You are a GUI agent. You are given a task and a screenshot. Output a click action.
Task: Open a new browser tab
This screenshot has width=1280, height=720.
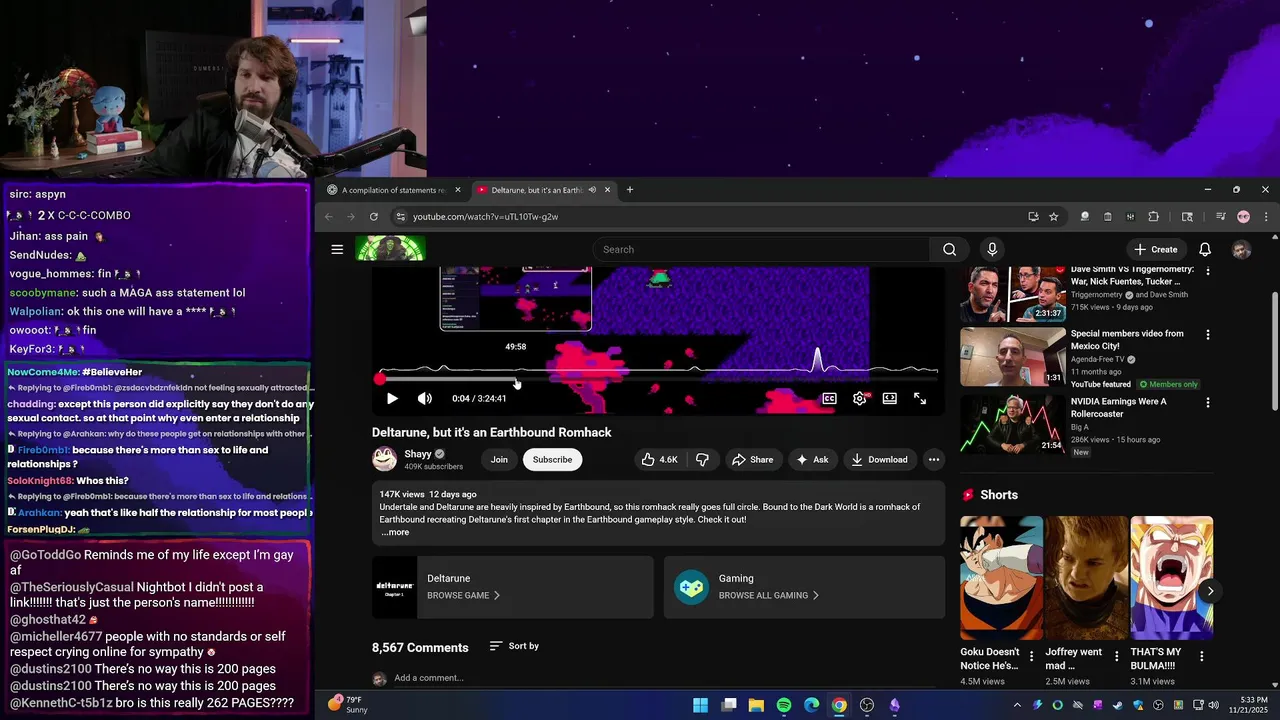tap(629, 190)
